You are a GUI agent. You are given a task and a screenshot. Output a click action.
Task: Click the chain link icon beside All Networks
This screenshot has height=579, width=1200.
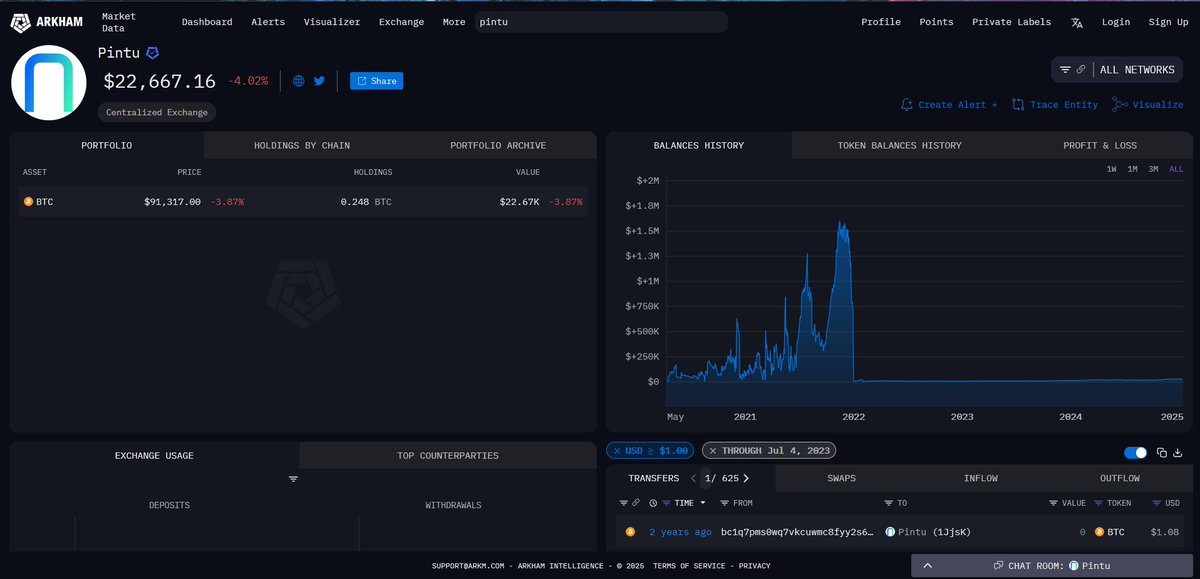coord(1081,70)
